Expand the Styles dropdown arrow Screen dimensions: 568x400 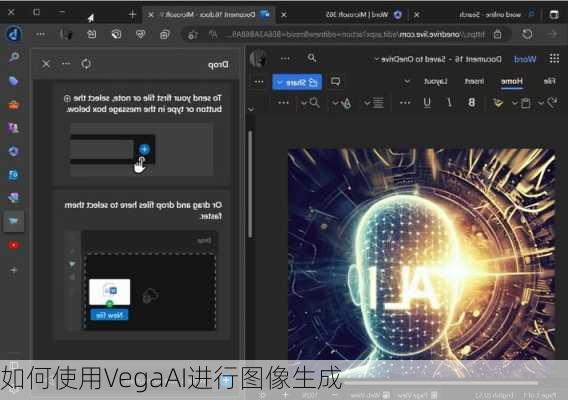[x=336, y=104]
